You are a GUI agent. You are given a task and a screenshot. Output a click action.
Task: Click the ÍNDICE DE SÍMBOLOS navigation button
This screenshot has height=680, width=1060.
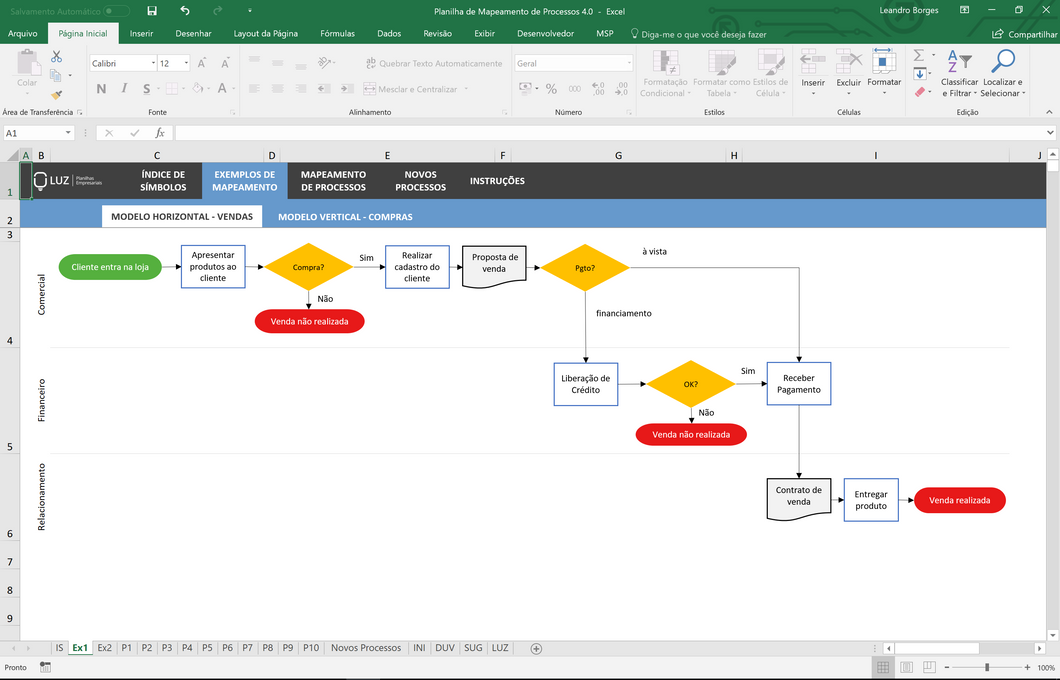[163, 181]
